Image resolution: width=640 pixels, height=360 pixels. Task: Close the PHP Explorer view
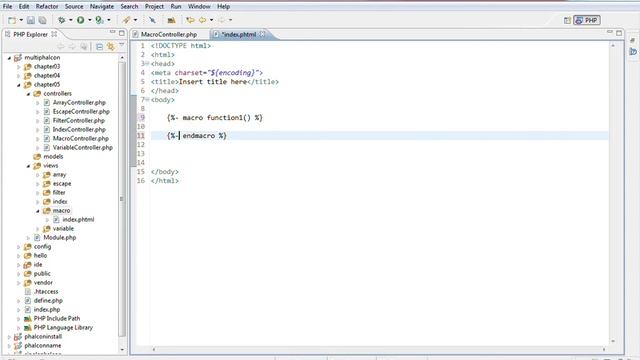click(54, 34)
